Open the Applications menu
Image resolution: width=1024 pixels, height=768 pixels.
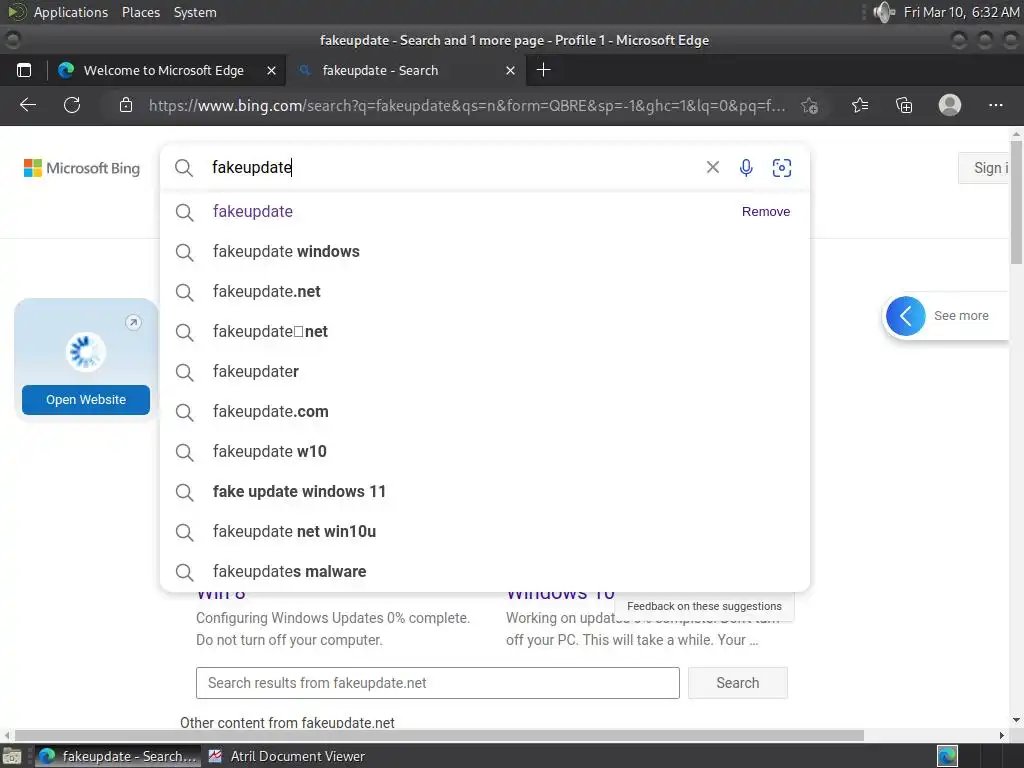pyautogui.click(x=71, y=12)
